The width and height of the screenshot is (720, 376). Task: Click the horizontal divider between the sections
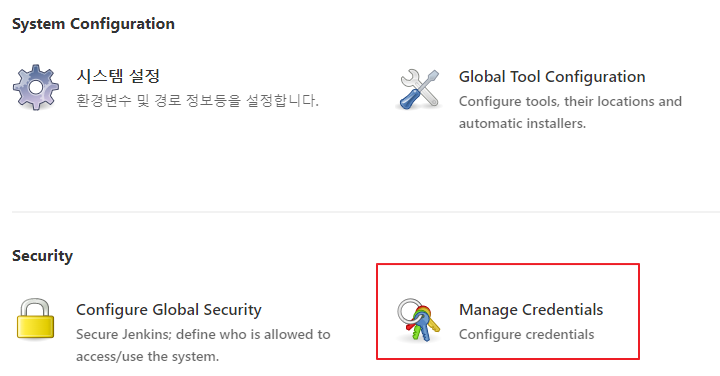pos(366,212)
